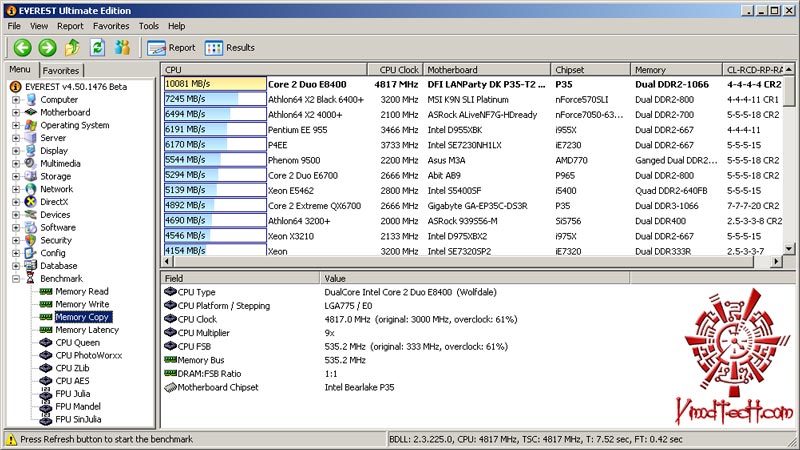This screenshot has width=800, height=450.
Task: Click the Results toolbar button
Action: pyautogui.click(x=230, y=48)
